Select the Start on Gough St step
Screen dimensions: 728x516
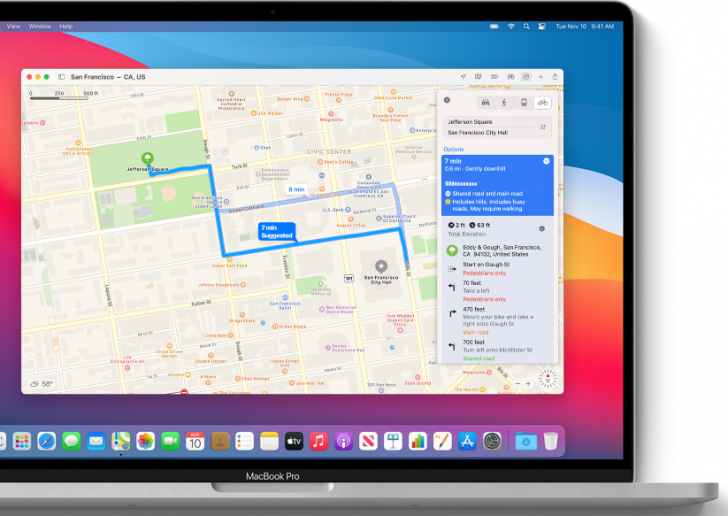(497, 268)
